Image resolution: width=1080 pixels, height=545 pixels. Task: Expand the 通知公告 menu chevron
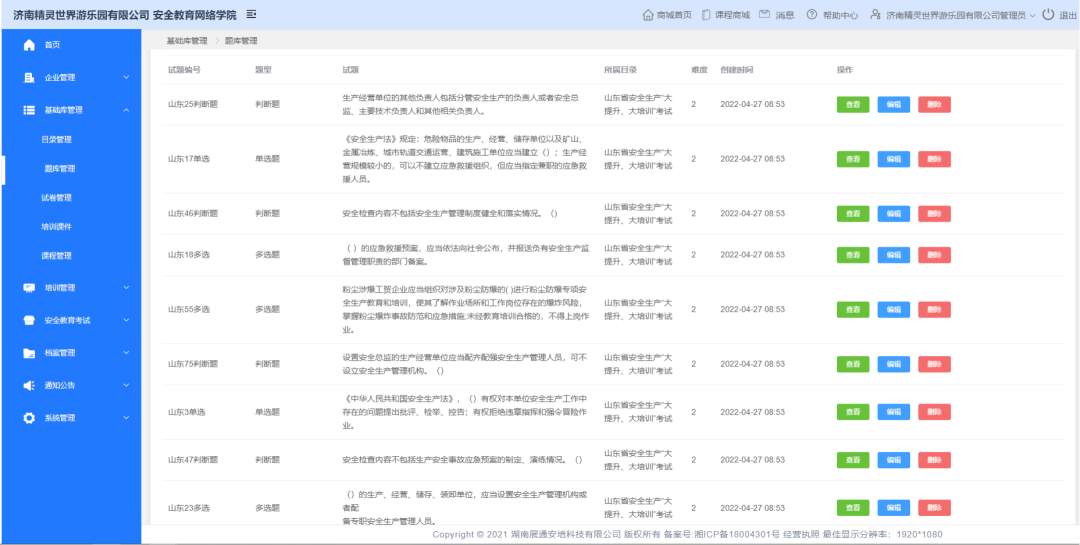click(126, 385)
